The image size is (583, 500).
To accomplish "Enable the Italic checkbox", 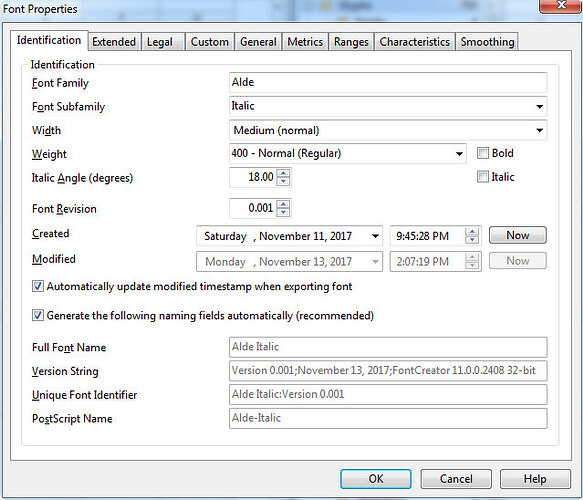I will [483, 177].
